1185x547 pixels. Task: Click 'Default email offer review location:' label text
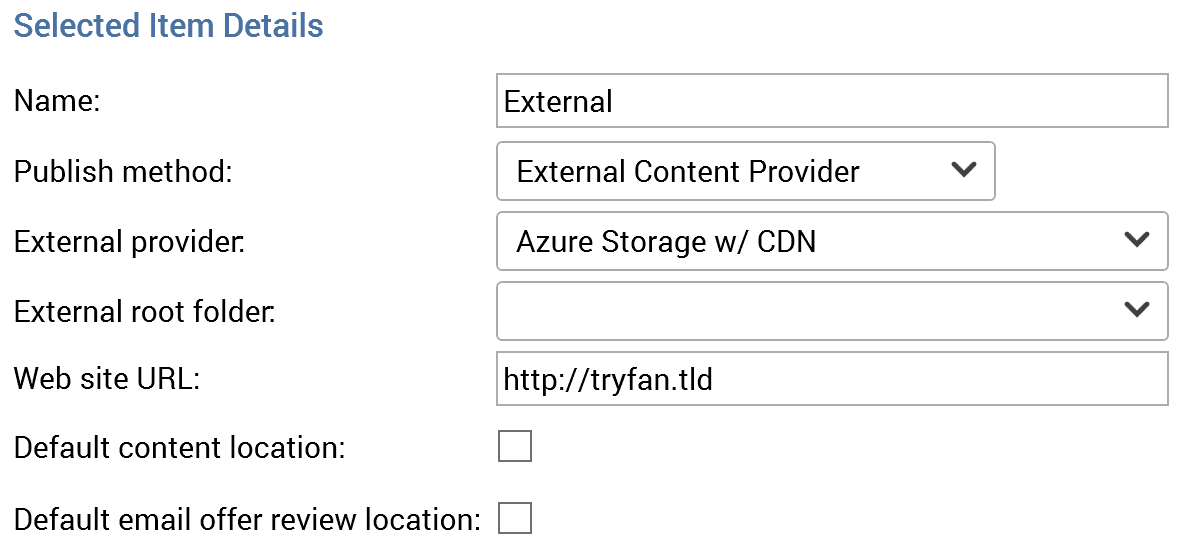click(x=247, y=520)
